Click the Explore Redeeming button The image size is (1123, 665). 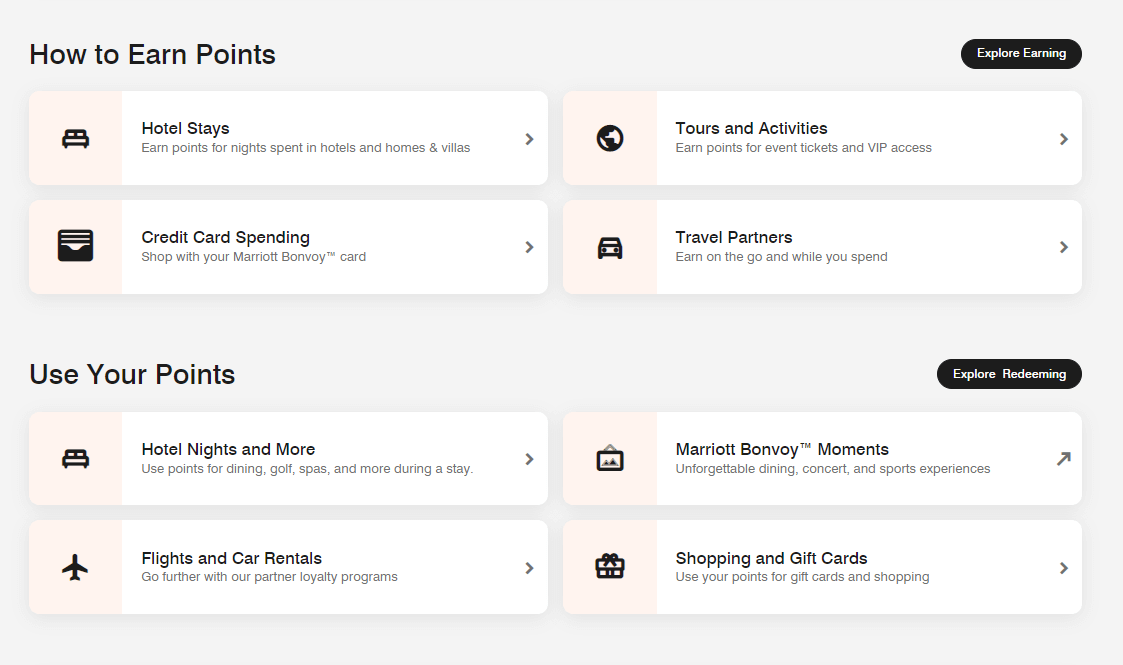point(1009,374)
